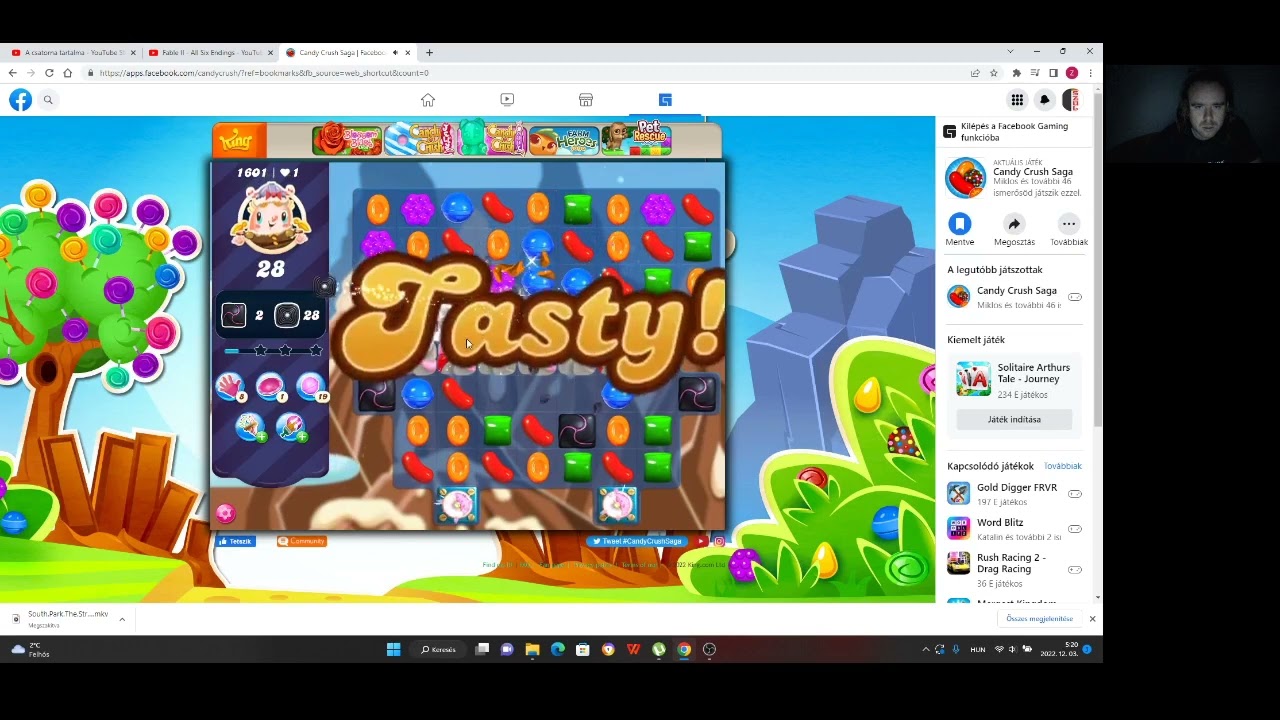Click Mentve saved button in sidebar
The height and width of the screenshot is (720, 1280).
(x=960, y=229)
